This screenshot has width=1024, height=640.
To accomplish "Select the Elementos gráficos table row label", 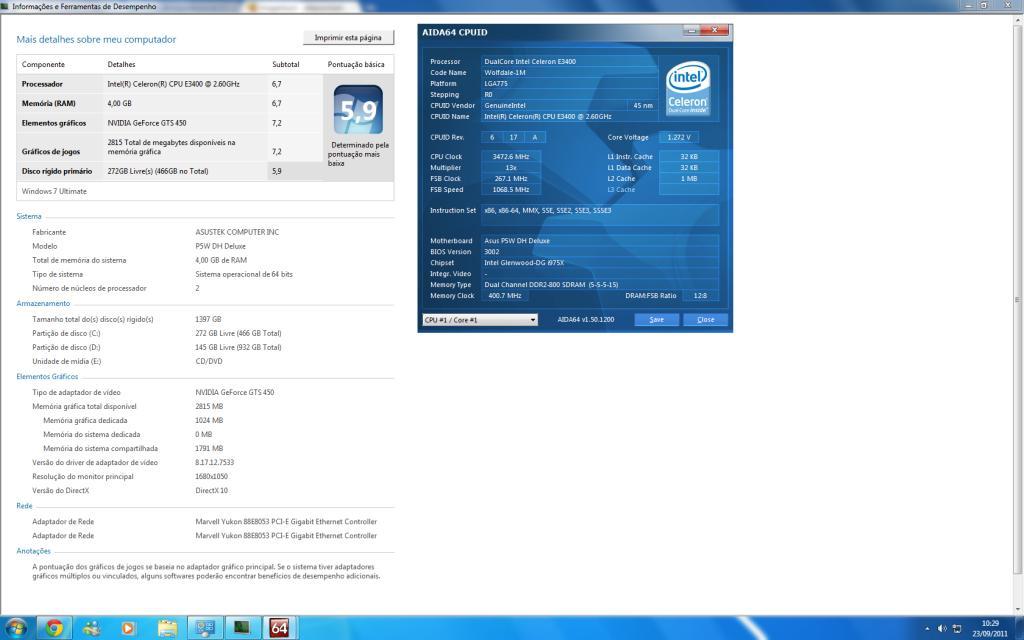I will click(x=54, y=123).
